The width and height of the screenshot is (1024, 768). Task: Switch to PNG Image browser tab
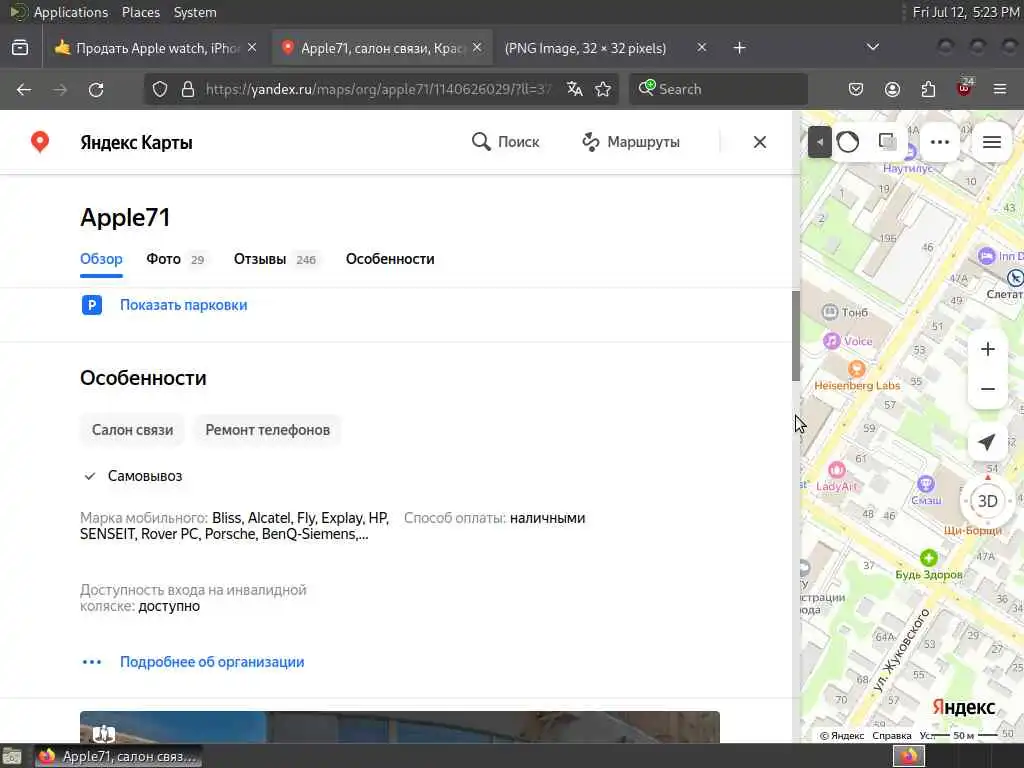coord(585,48)
